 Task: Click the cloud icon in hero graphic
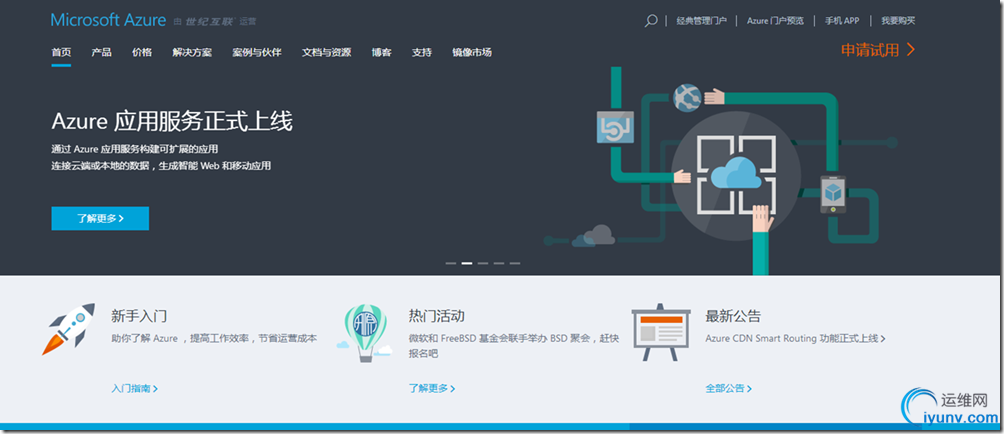735,173
